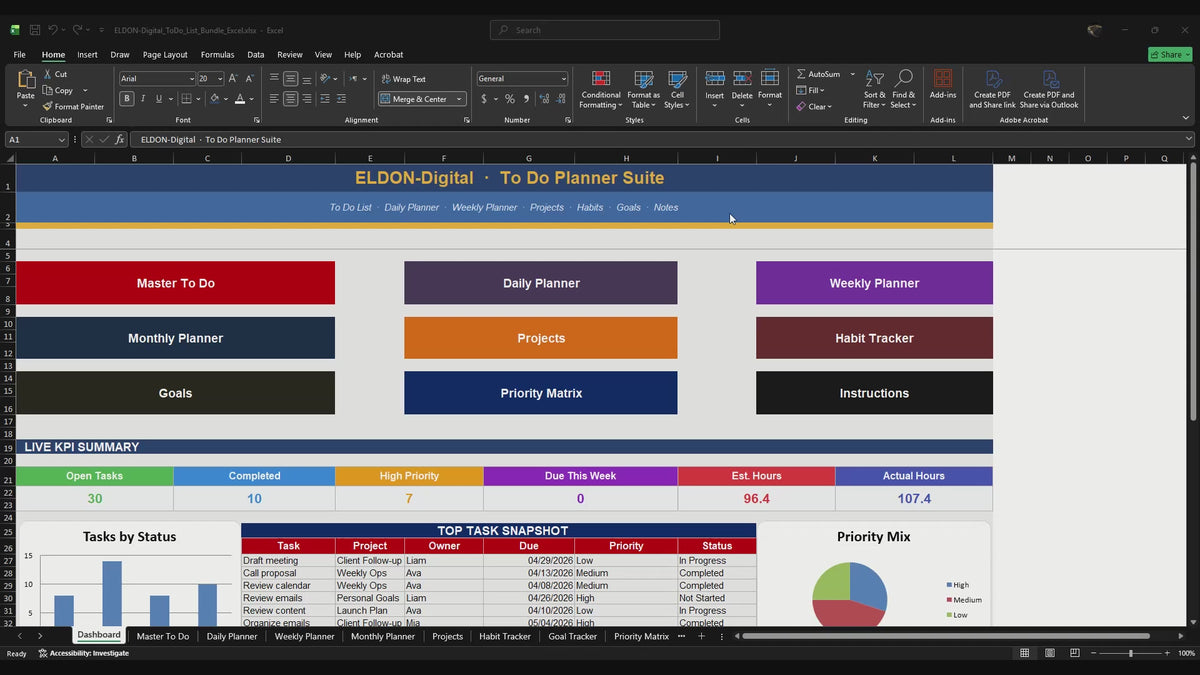
Task: Toggle Italic formatting
Action: coord(143,99)
